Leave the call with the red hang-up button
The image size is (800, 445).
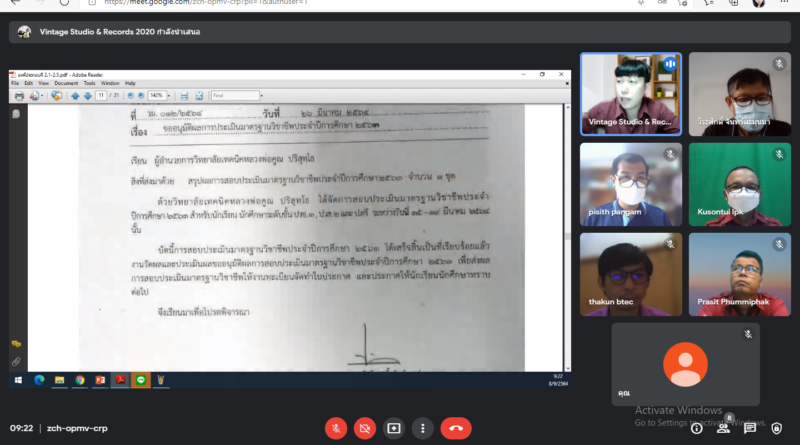456,428
